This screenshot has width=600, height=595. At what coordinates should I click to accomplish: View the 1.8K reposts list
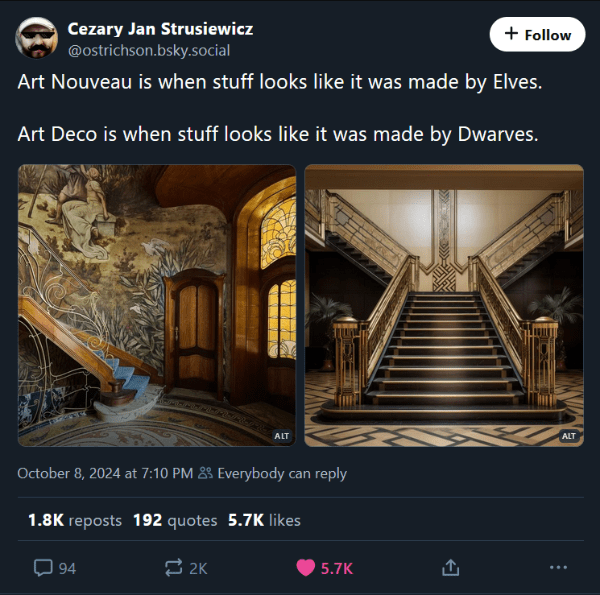(75, 520)
